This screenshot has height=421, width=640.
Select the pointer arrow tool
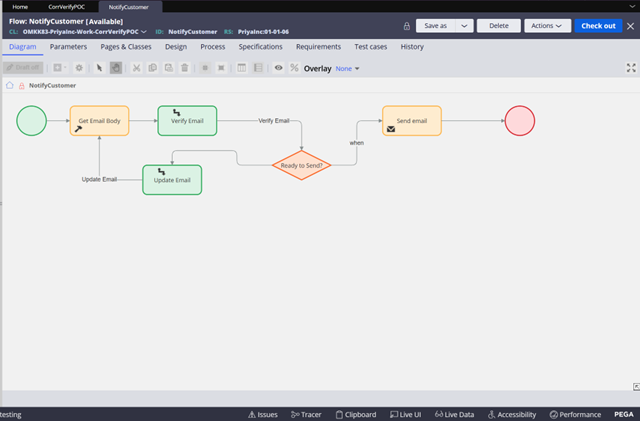point(99,68)
